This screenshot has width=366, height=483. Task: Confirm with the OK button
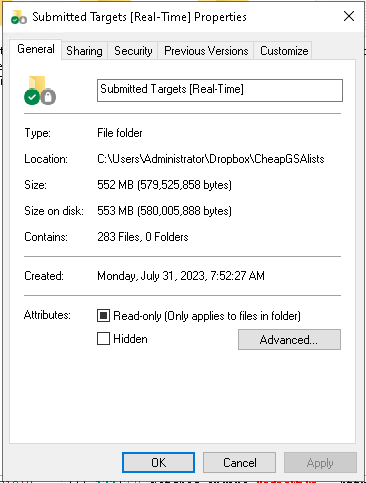[158, 463]
